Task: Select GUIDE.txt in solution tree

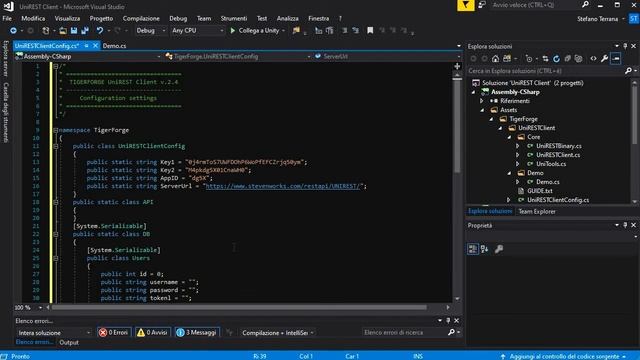Action: [x=540, y=191]
